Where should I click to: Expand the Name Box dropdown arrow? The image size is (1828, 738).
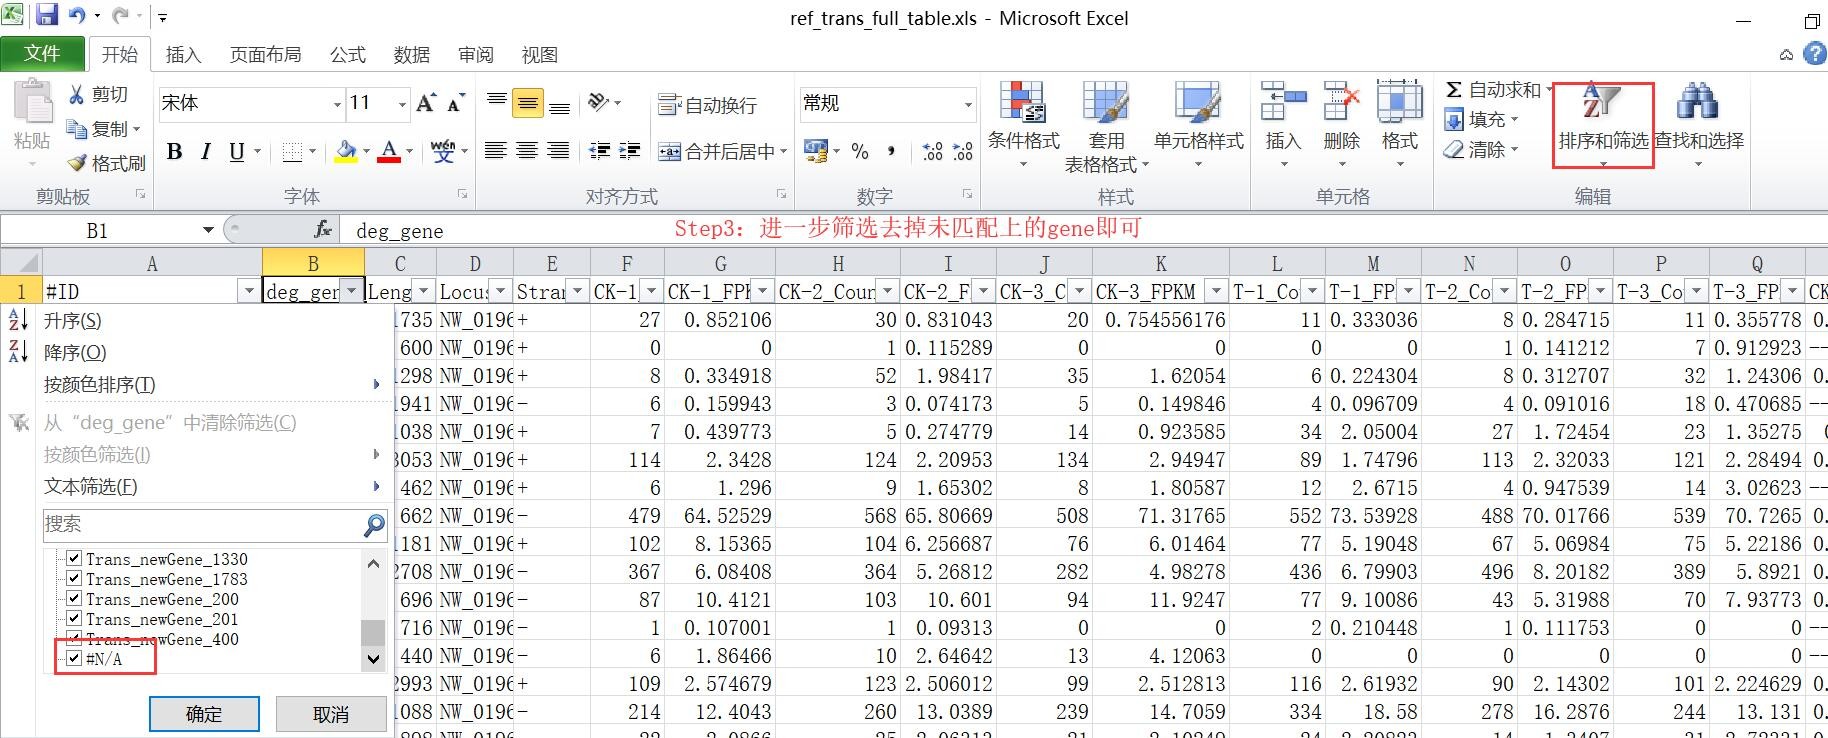click(208, 230)
